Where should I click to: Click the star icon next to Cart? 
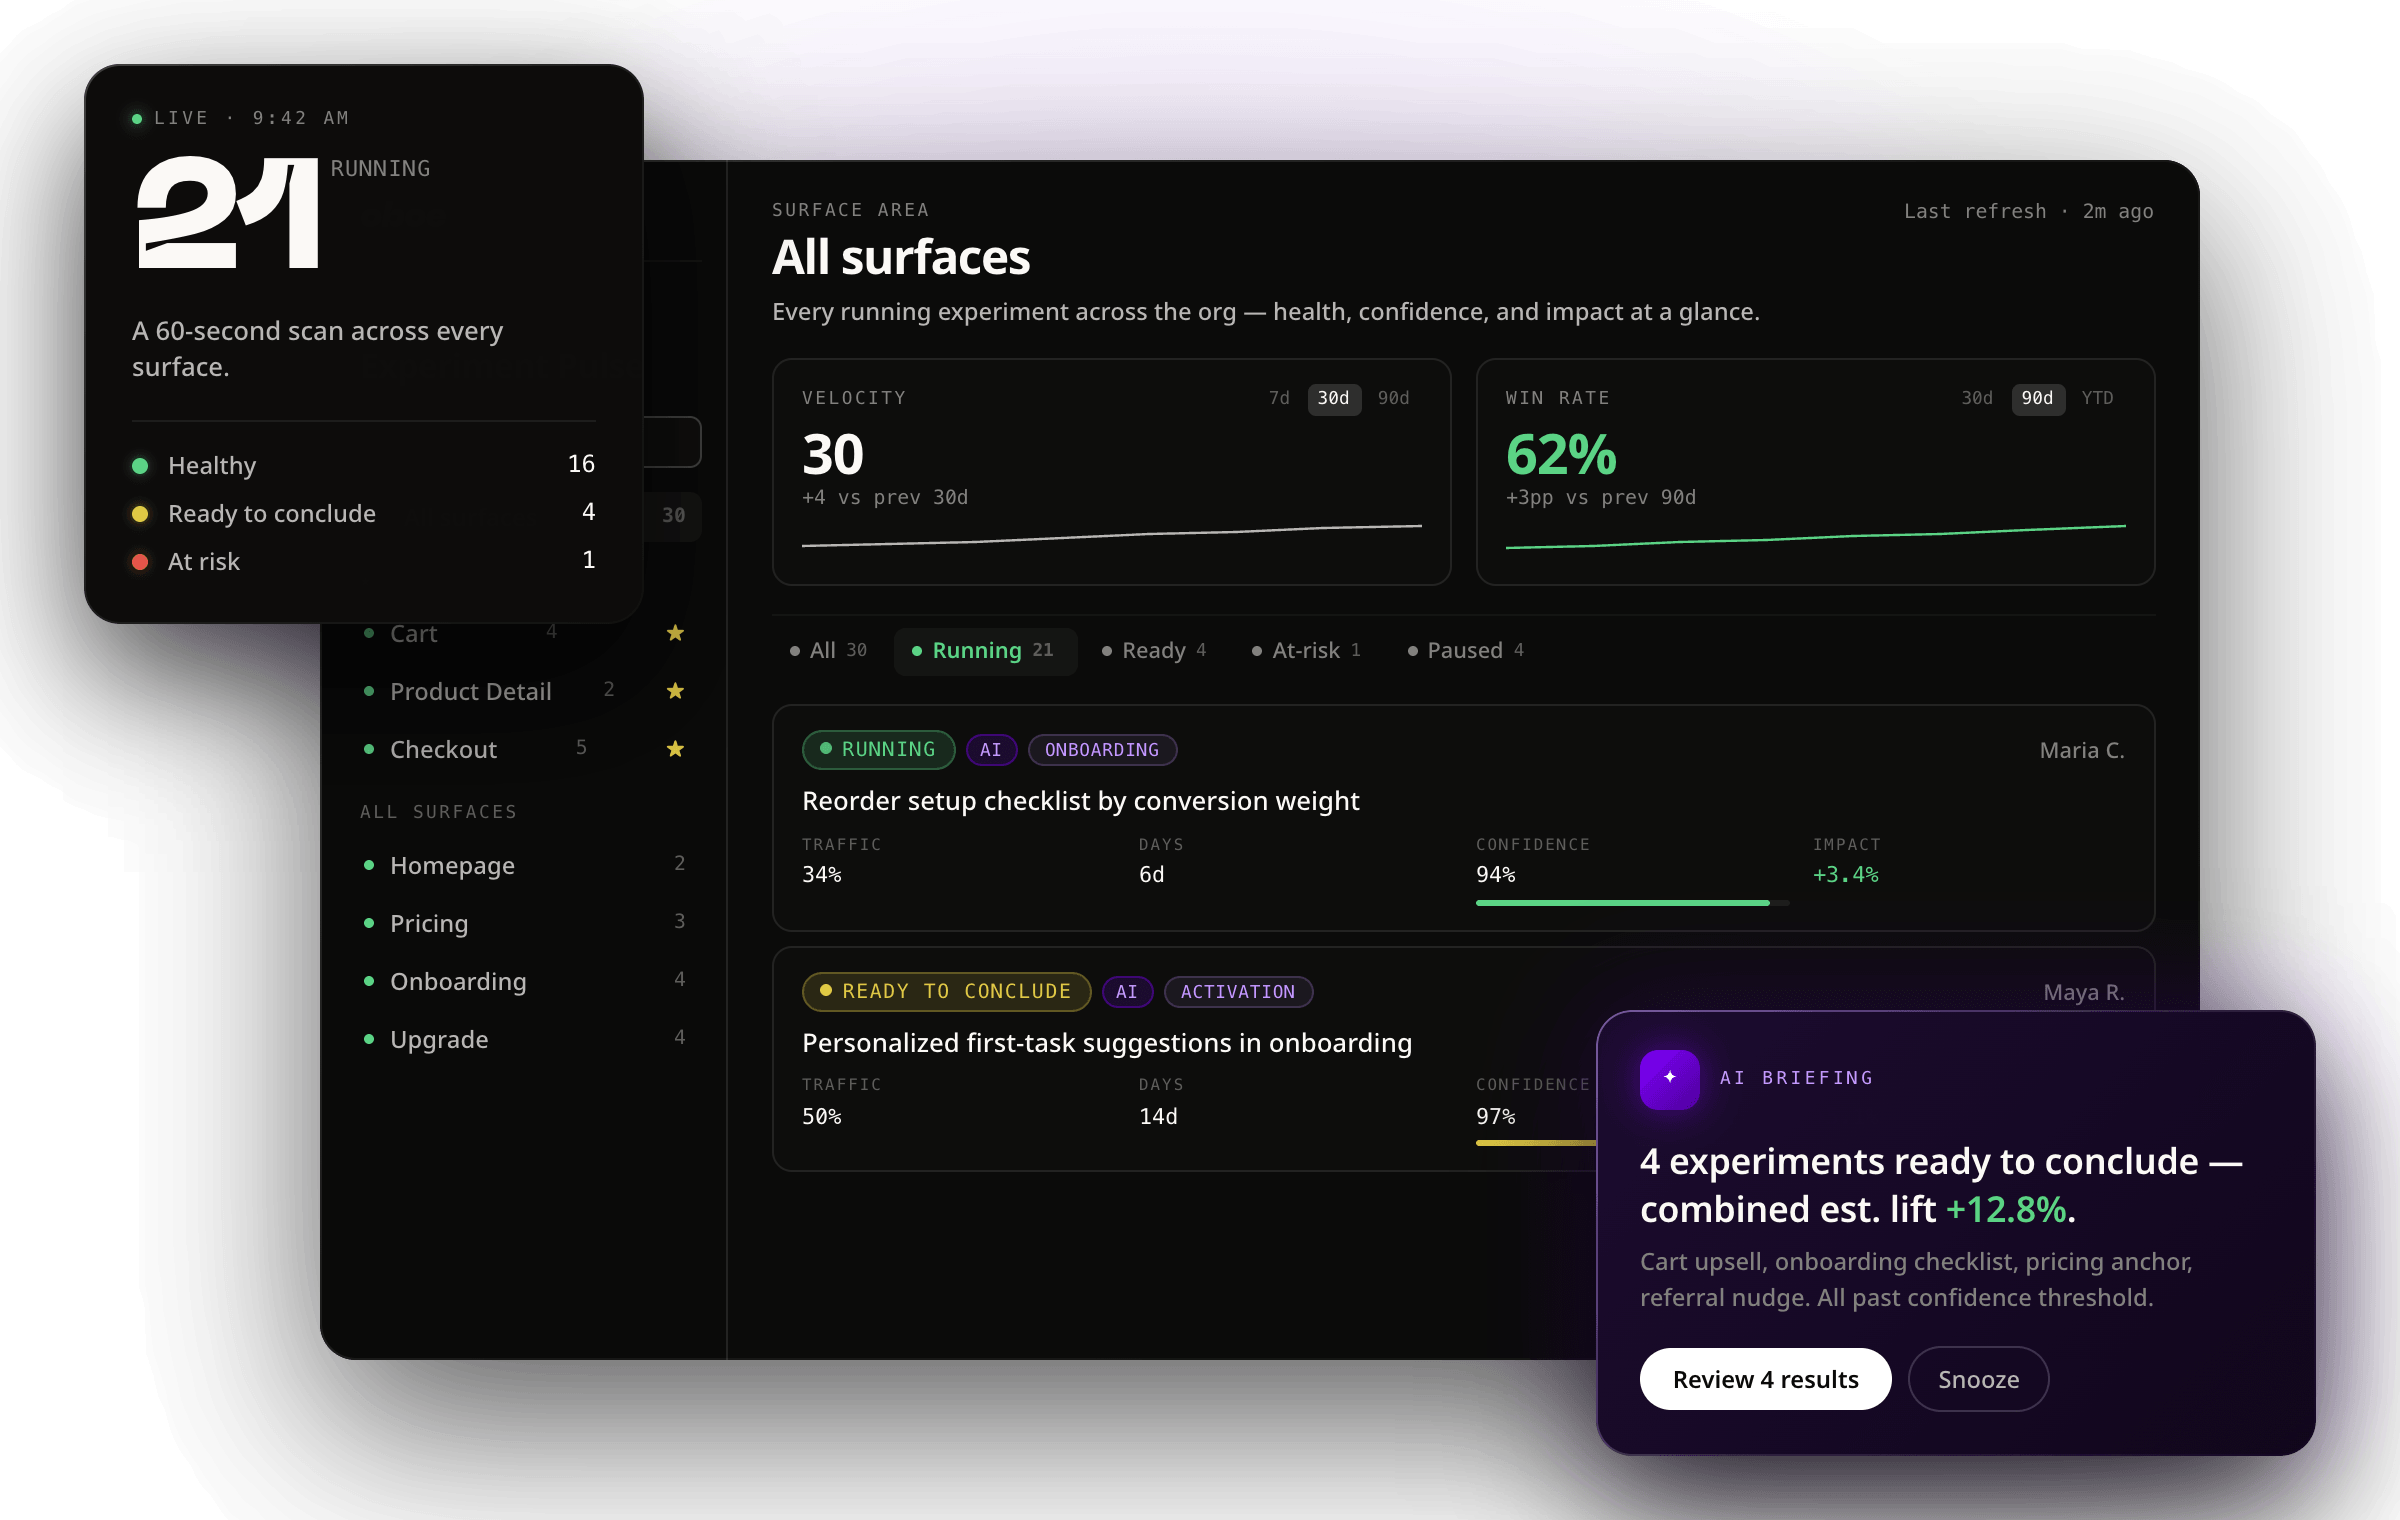coord(675,633)
